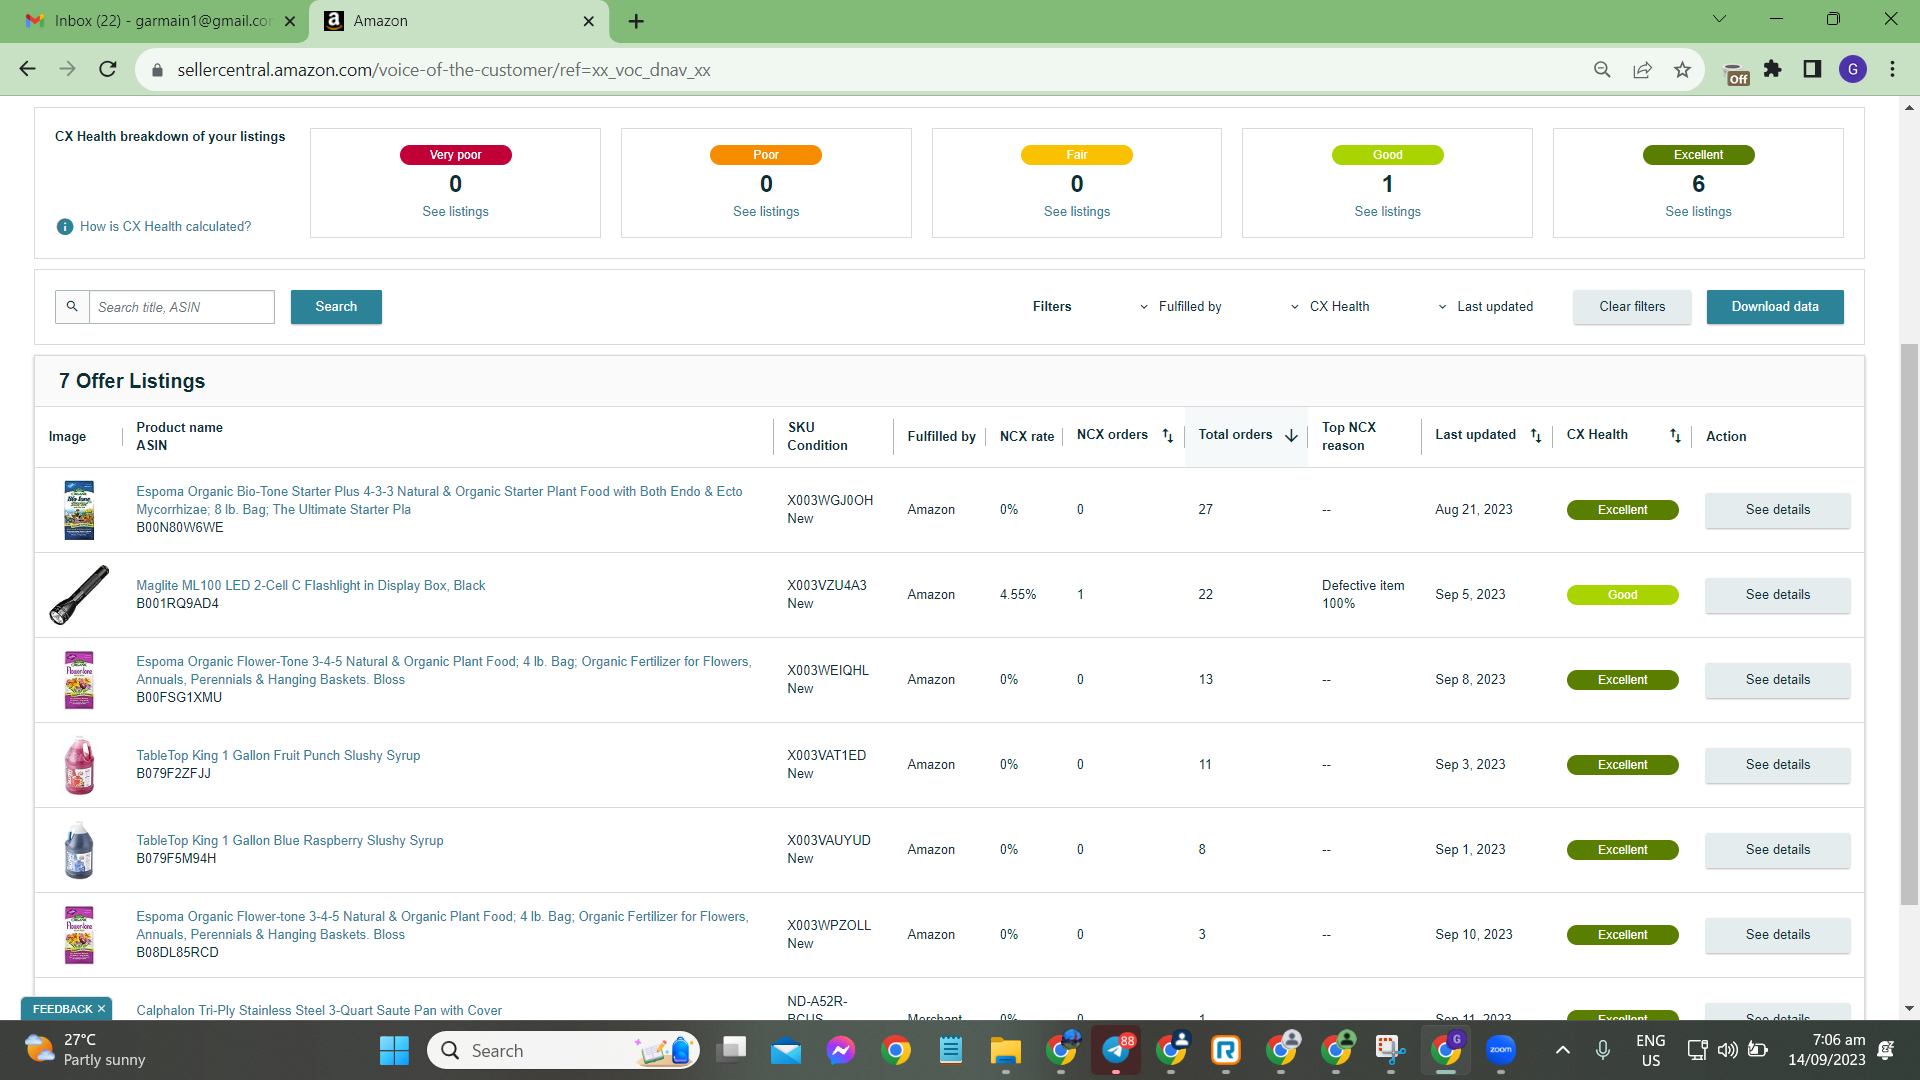Sort listings by CX Health column

1675,436
